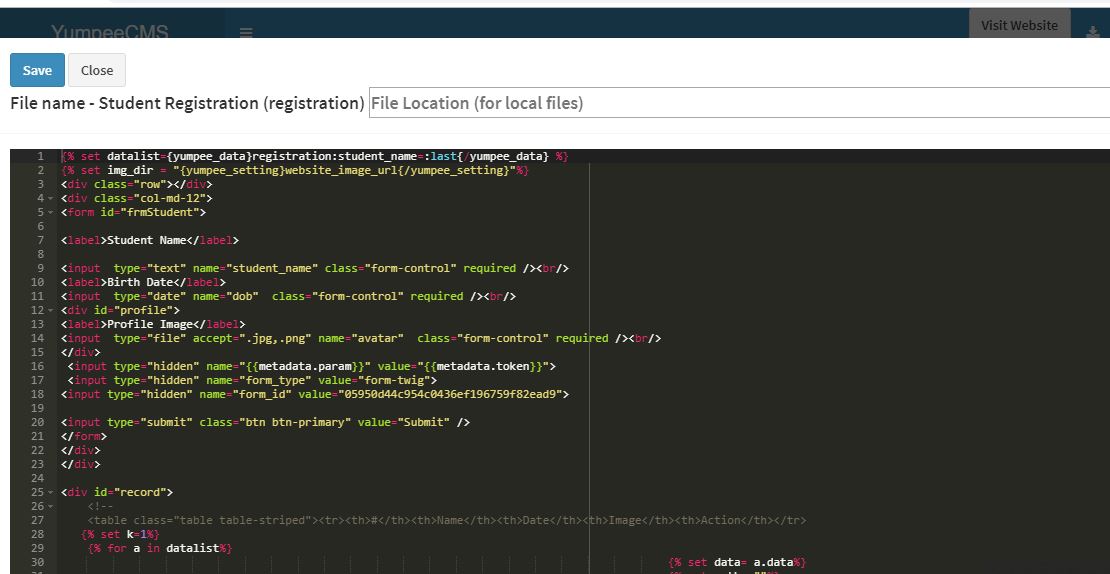Collapse the fold arrow at line 26

tap(51, 506)
